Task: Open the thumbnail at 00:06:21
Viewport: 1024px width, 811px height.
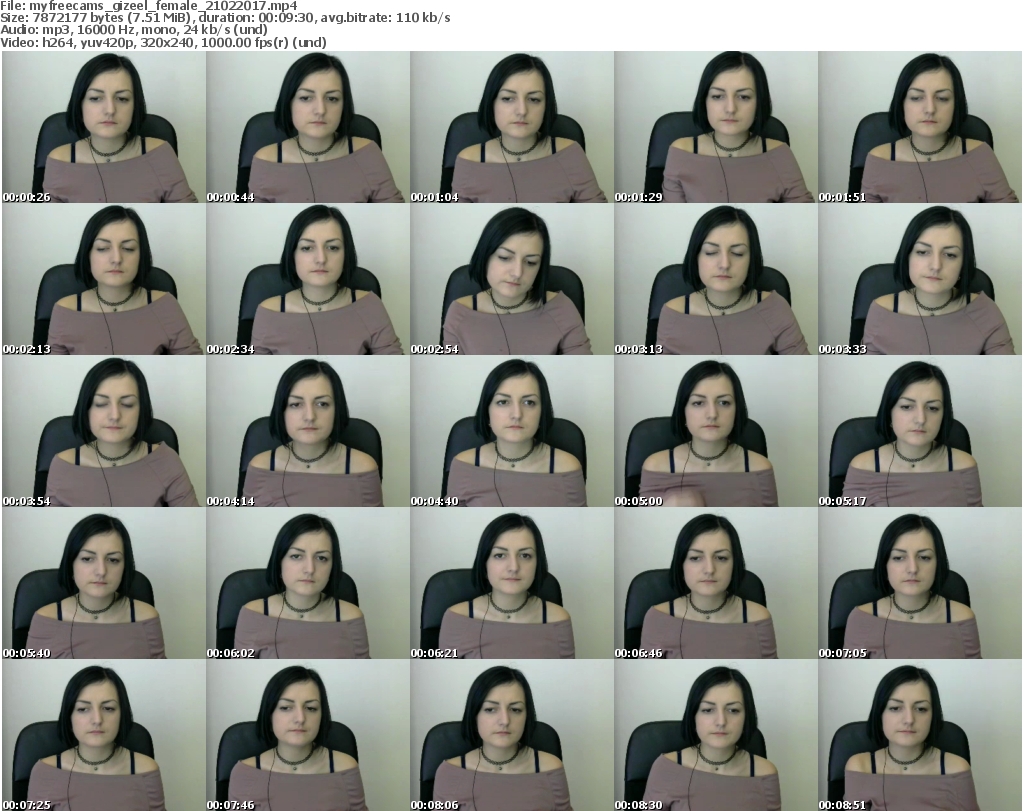Action: click(x=511, y=583)
